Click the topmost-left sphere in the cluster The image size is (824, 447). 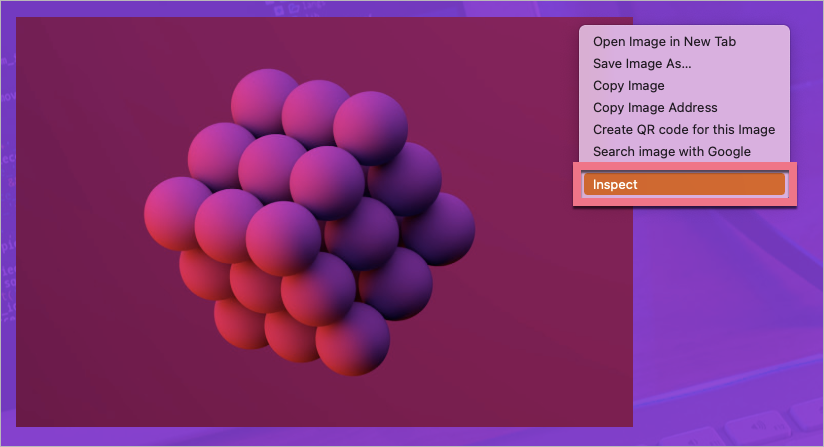264,102
